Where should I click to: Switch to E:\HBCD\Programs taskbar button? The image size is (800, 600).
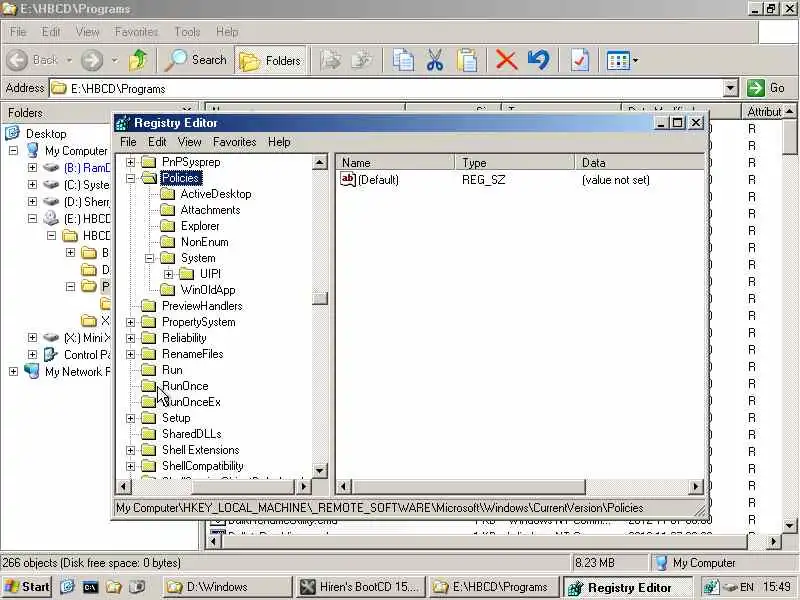(492, 587)
